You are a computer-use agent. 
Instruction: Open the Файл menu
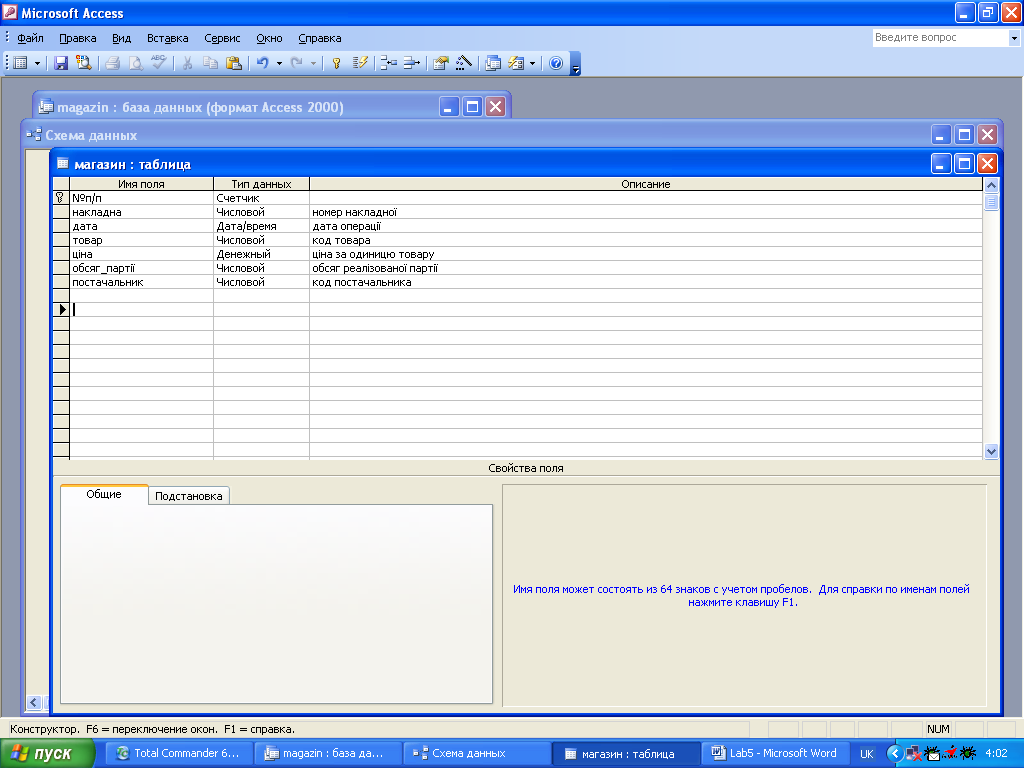30,38
